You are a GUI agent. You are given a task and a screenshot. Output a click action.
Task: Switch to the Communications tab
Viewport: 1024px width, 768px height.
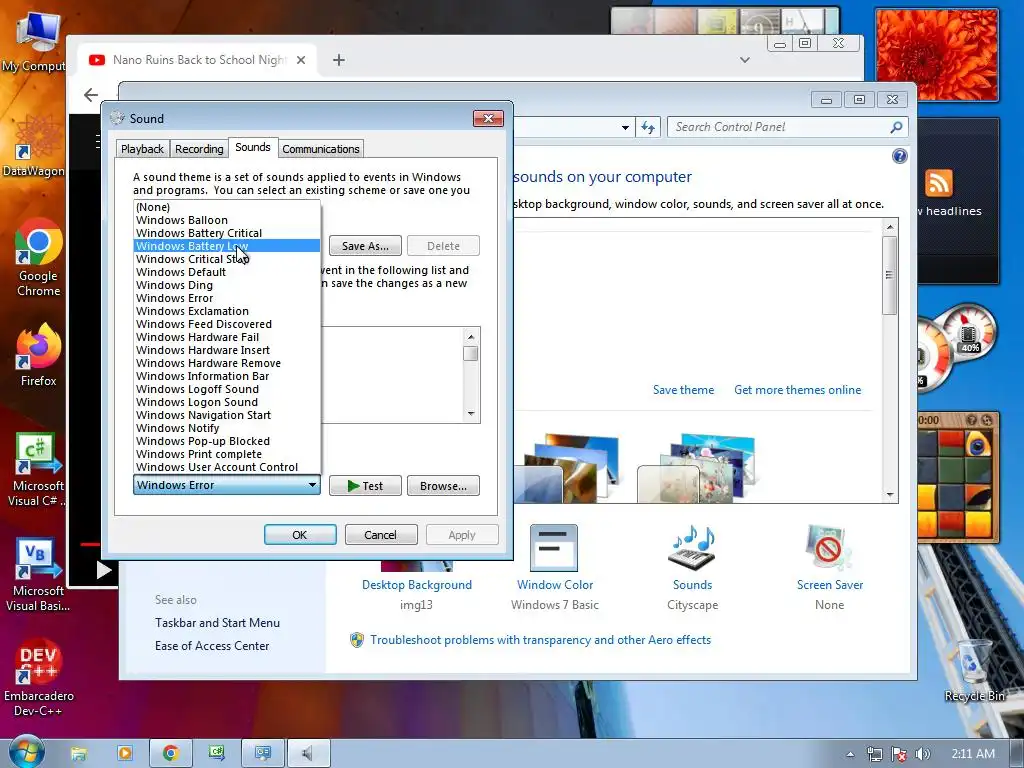[x=321, y=149]
